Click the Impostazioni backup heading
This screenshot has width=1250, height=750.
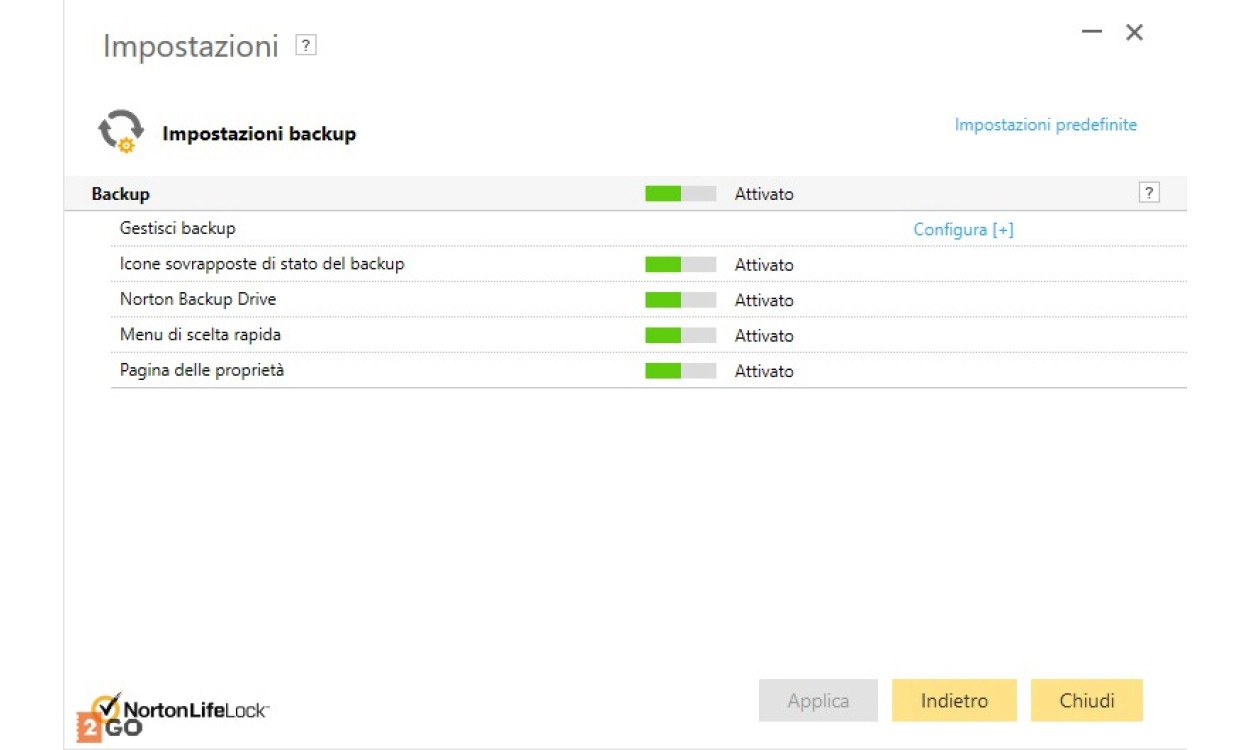click(259, 134)
